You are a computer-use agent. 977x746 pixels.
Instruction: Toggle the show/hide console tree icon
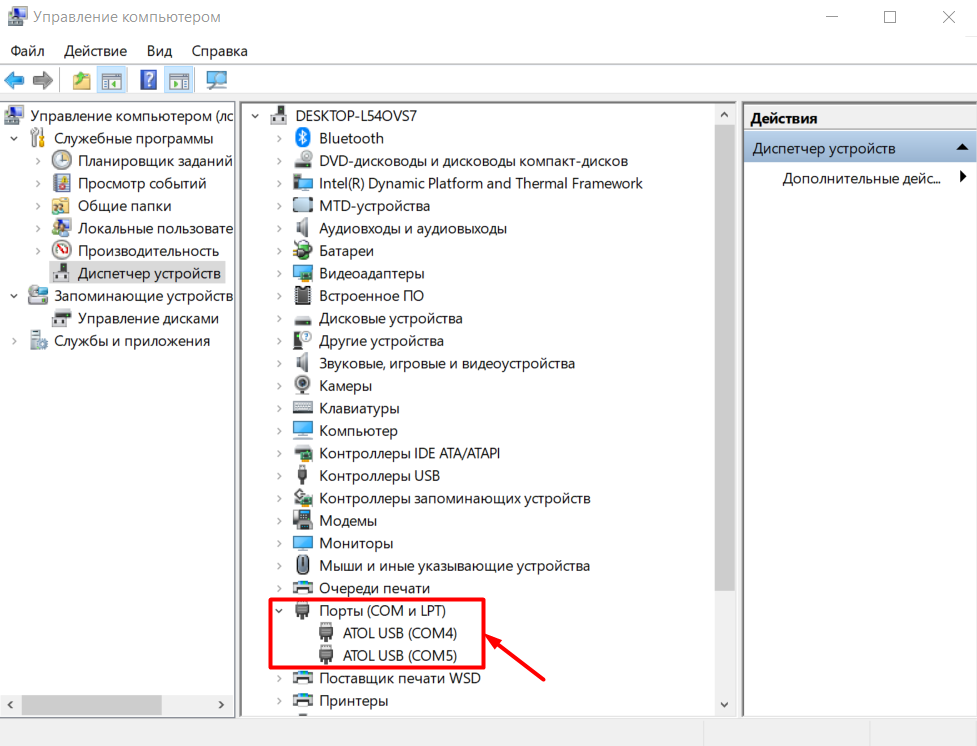112,80
